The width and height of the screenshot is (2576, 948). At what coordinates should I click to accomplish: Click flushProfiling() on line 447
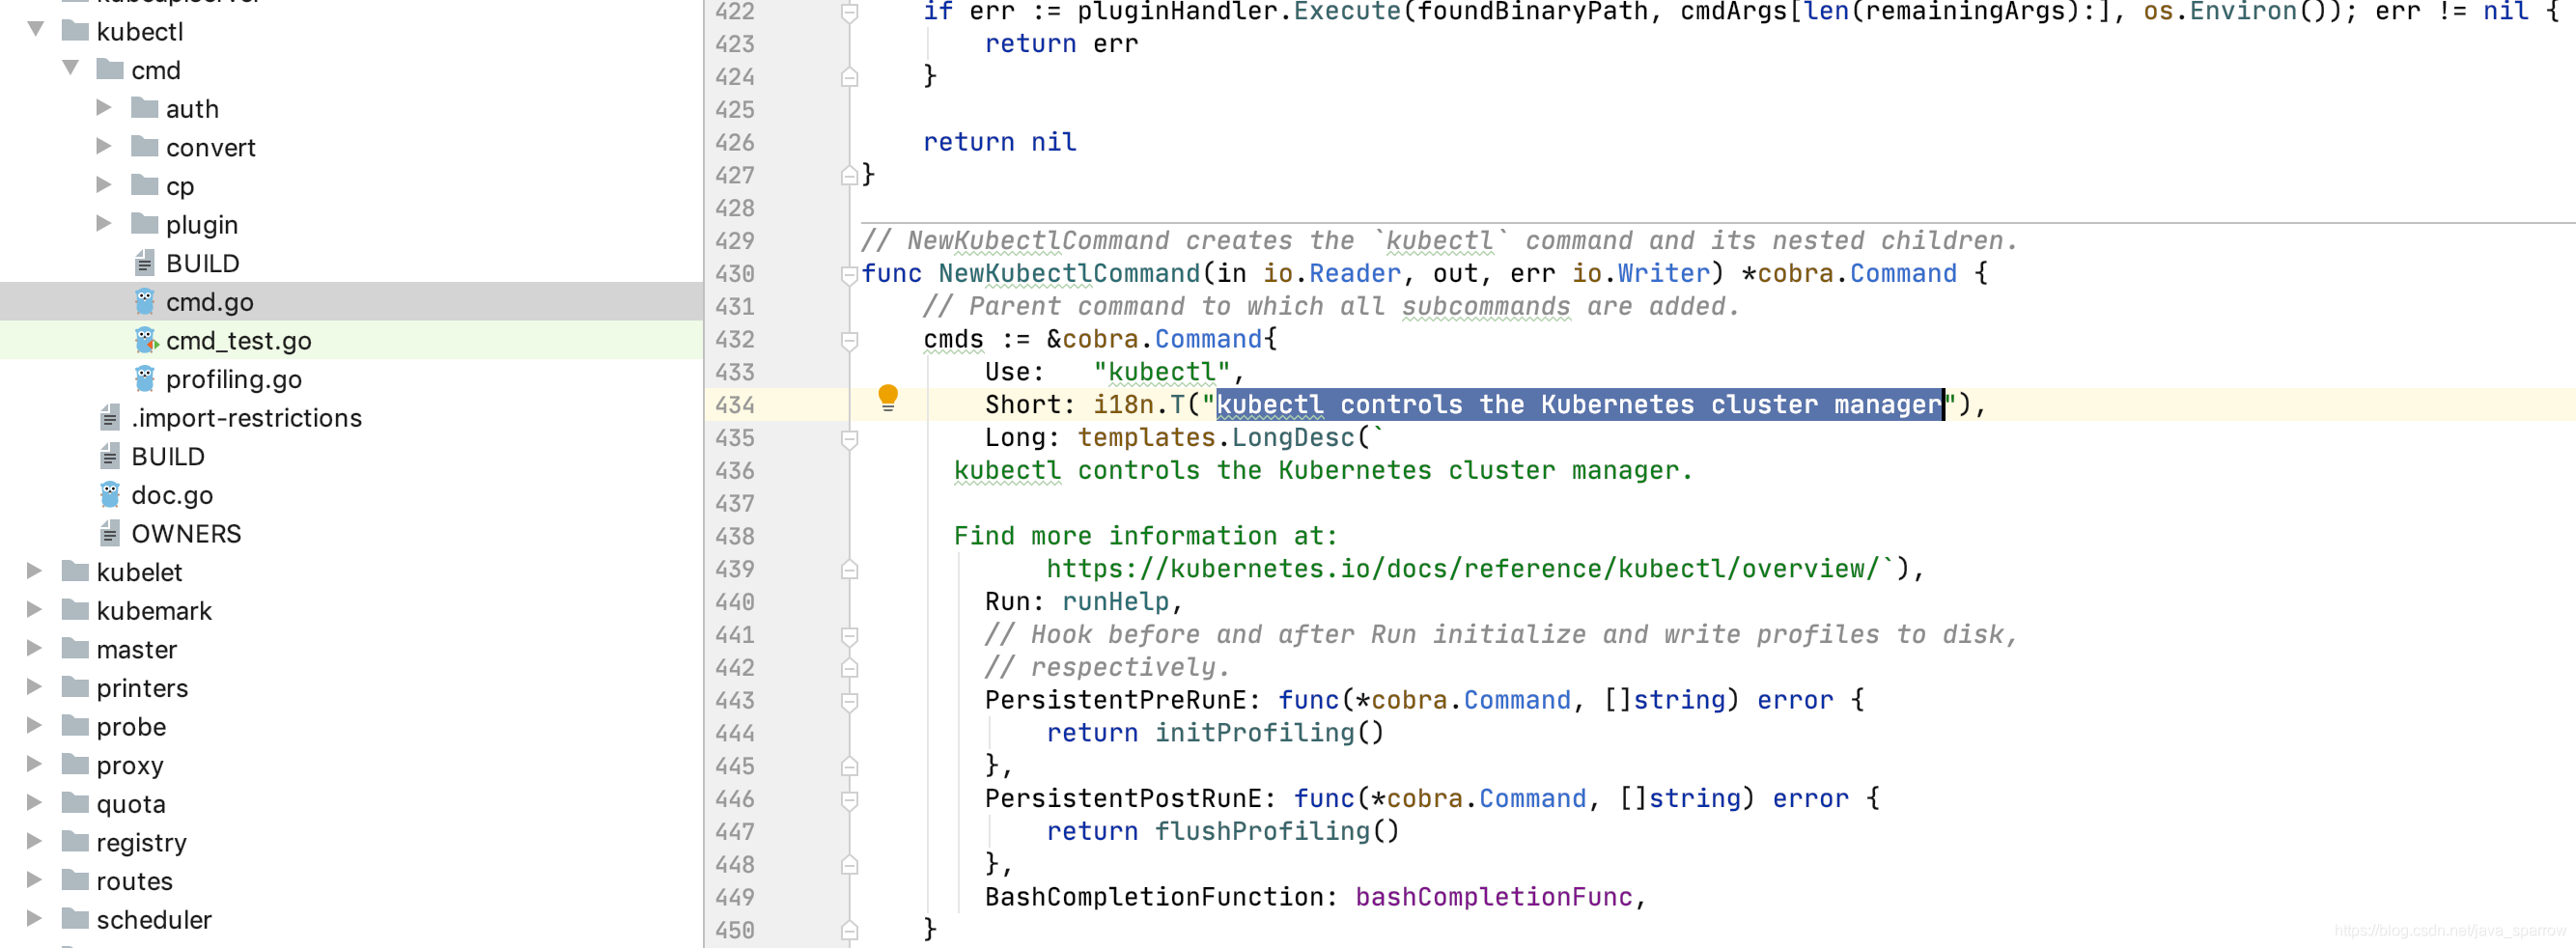click(x=1277, y=830)
